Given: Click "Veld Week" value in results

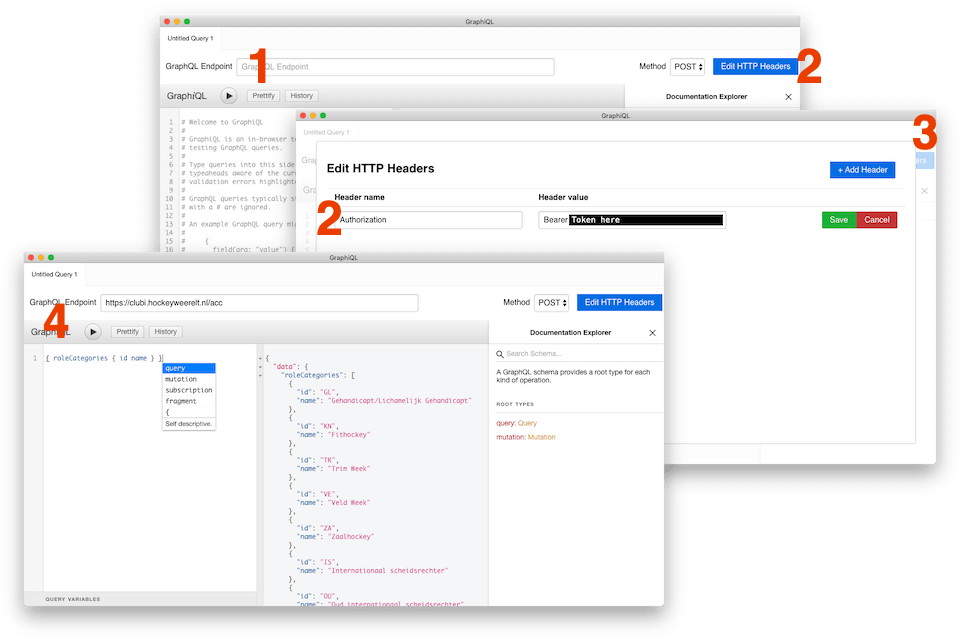Looking at the screenshot, I should (349, 503).
